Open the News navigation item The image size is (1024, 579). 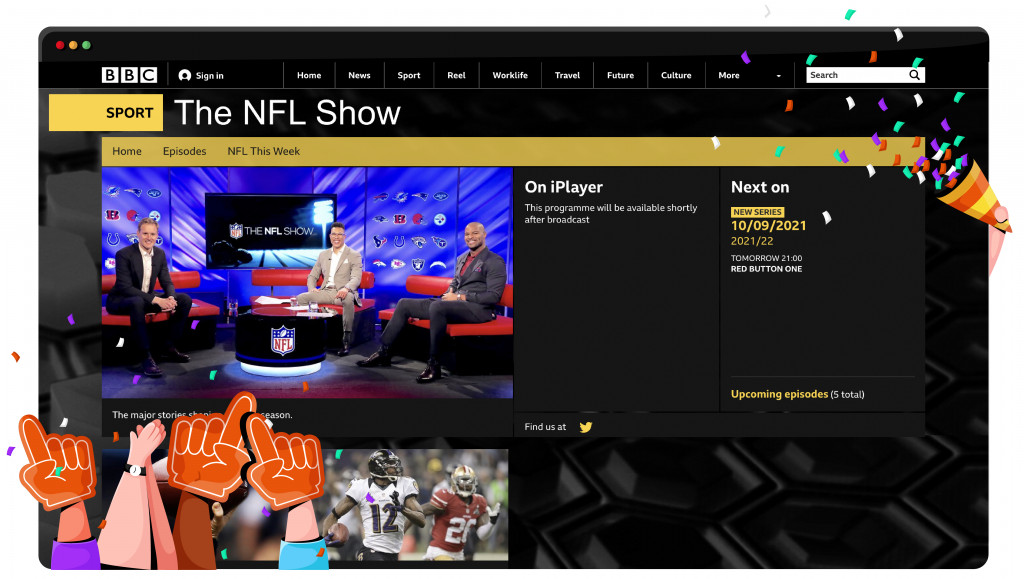click(x=359, y=75)
